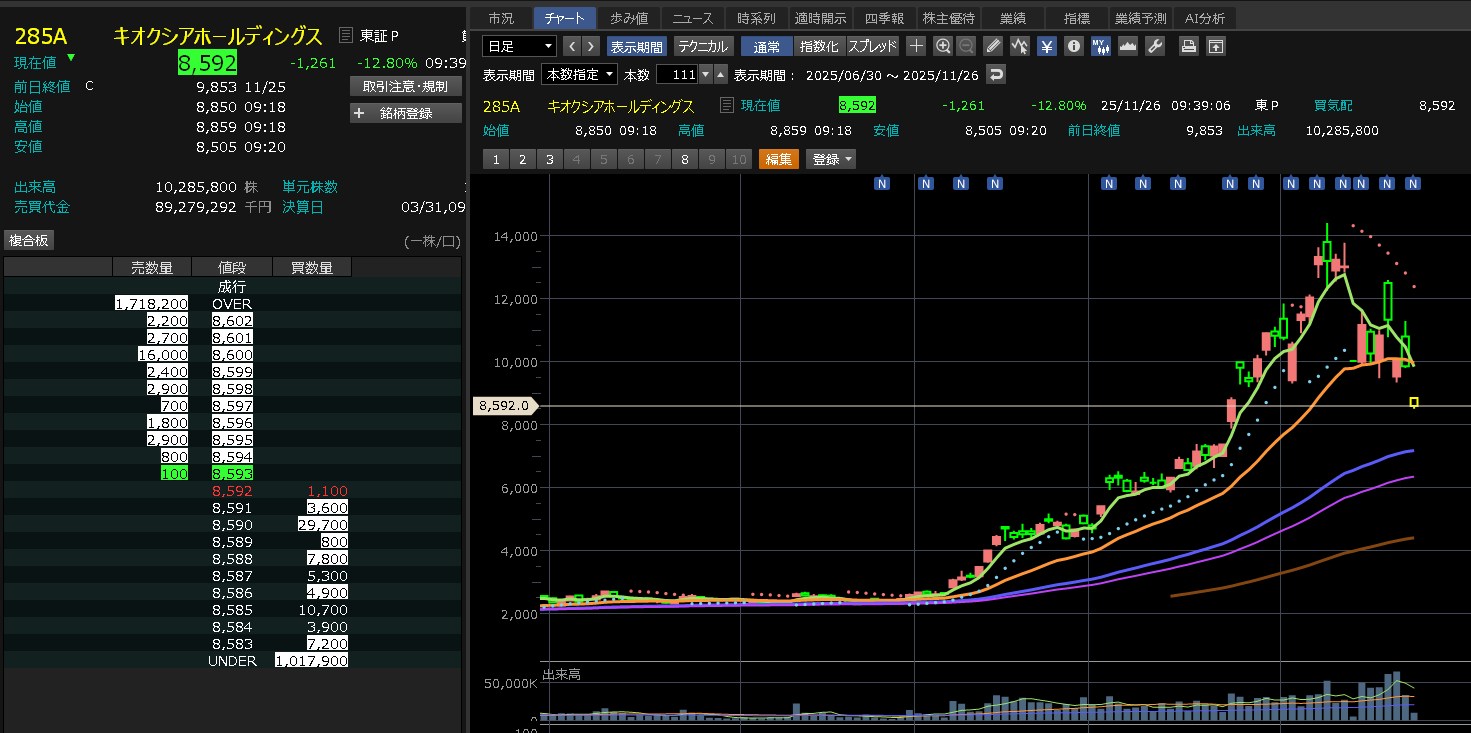Click the zoom in magnifier icon
This screenshot has height=733, width=1471.
point(942,46)
